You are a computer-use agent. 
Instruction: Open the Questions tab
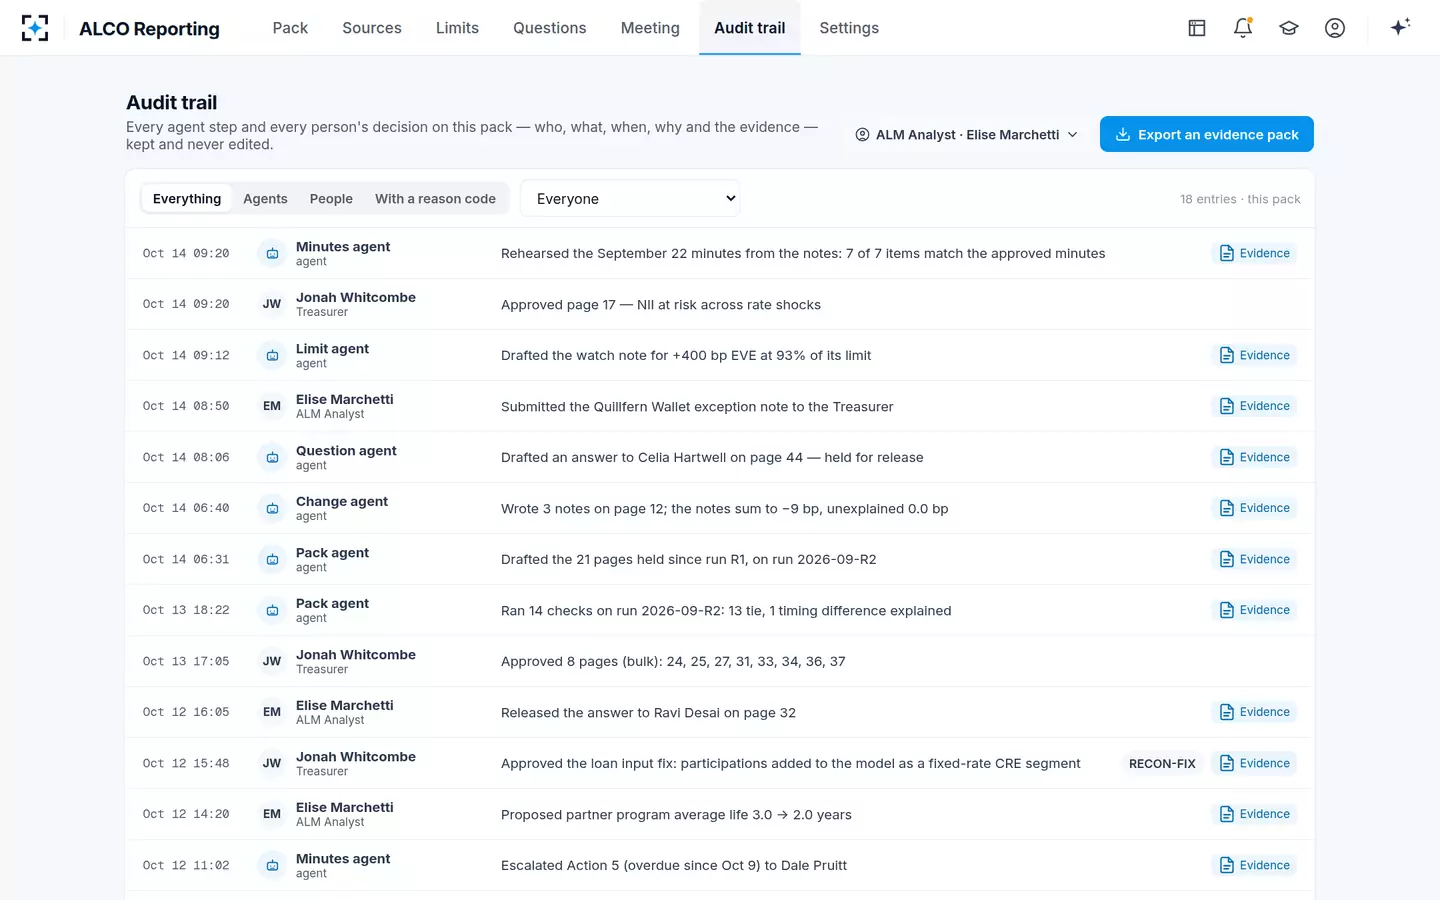click(550, 28)
